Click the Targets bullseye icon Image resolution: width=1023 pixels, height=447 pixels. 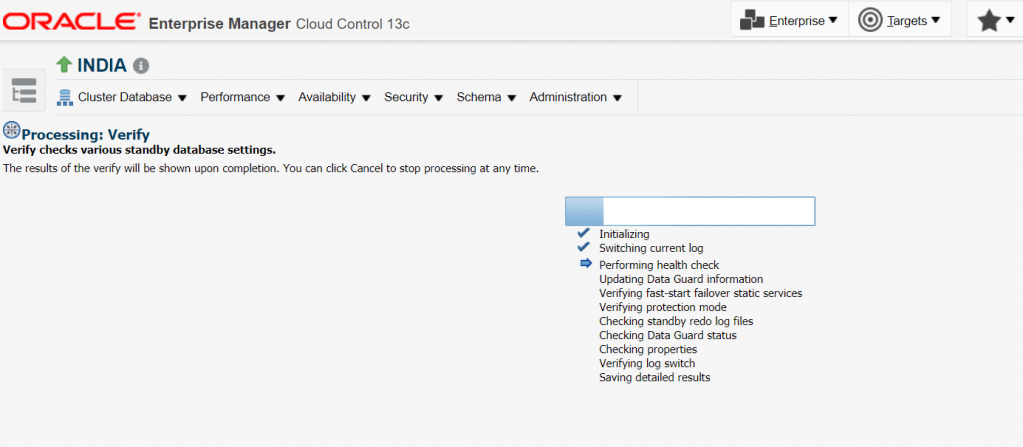pyautogui.click(x=870, y=20)
